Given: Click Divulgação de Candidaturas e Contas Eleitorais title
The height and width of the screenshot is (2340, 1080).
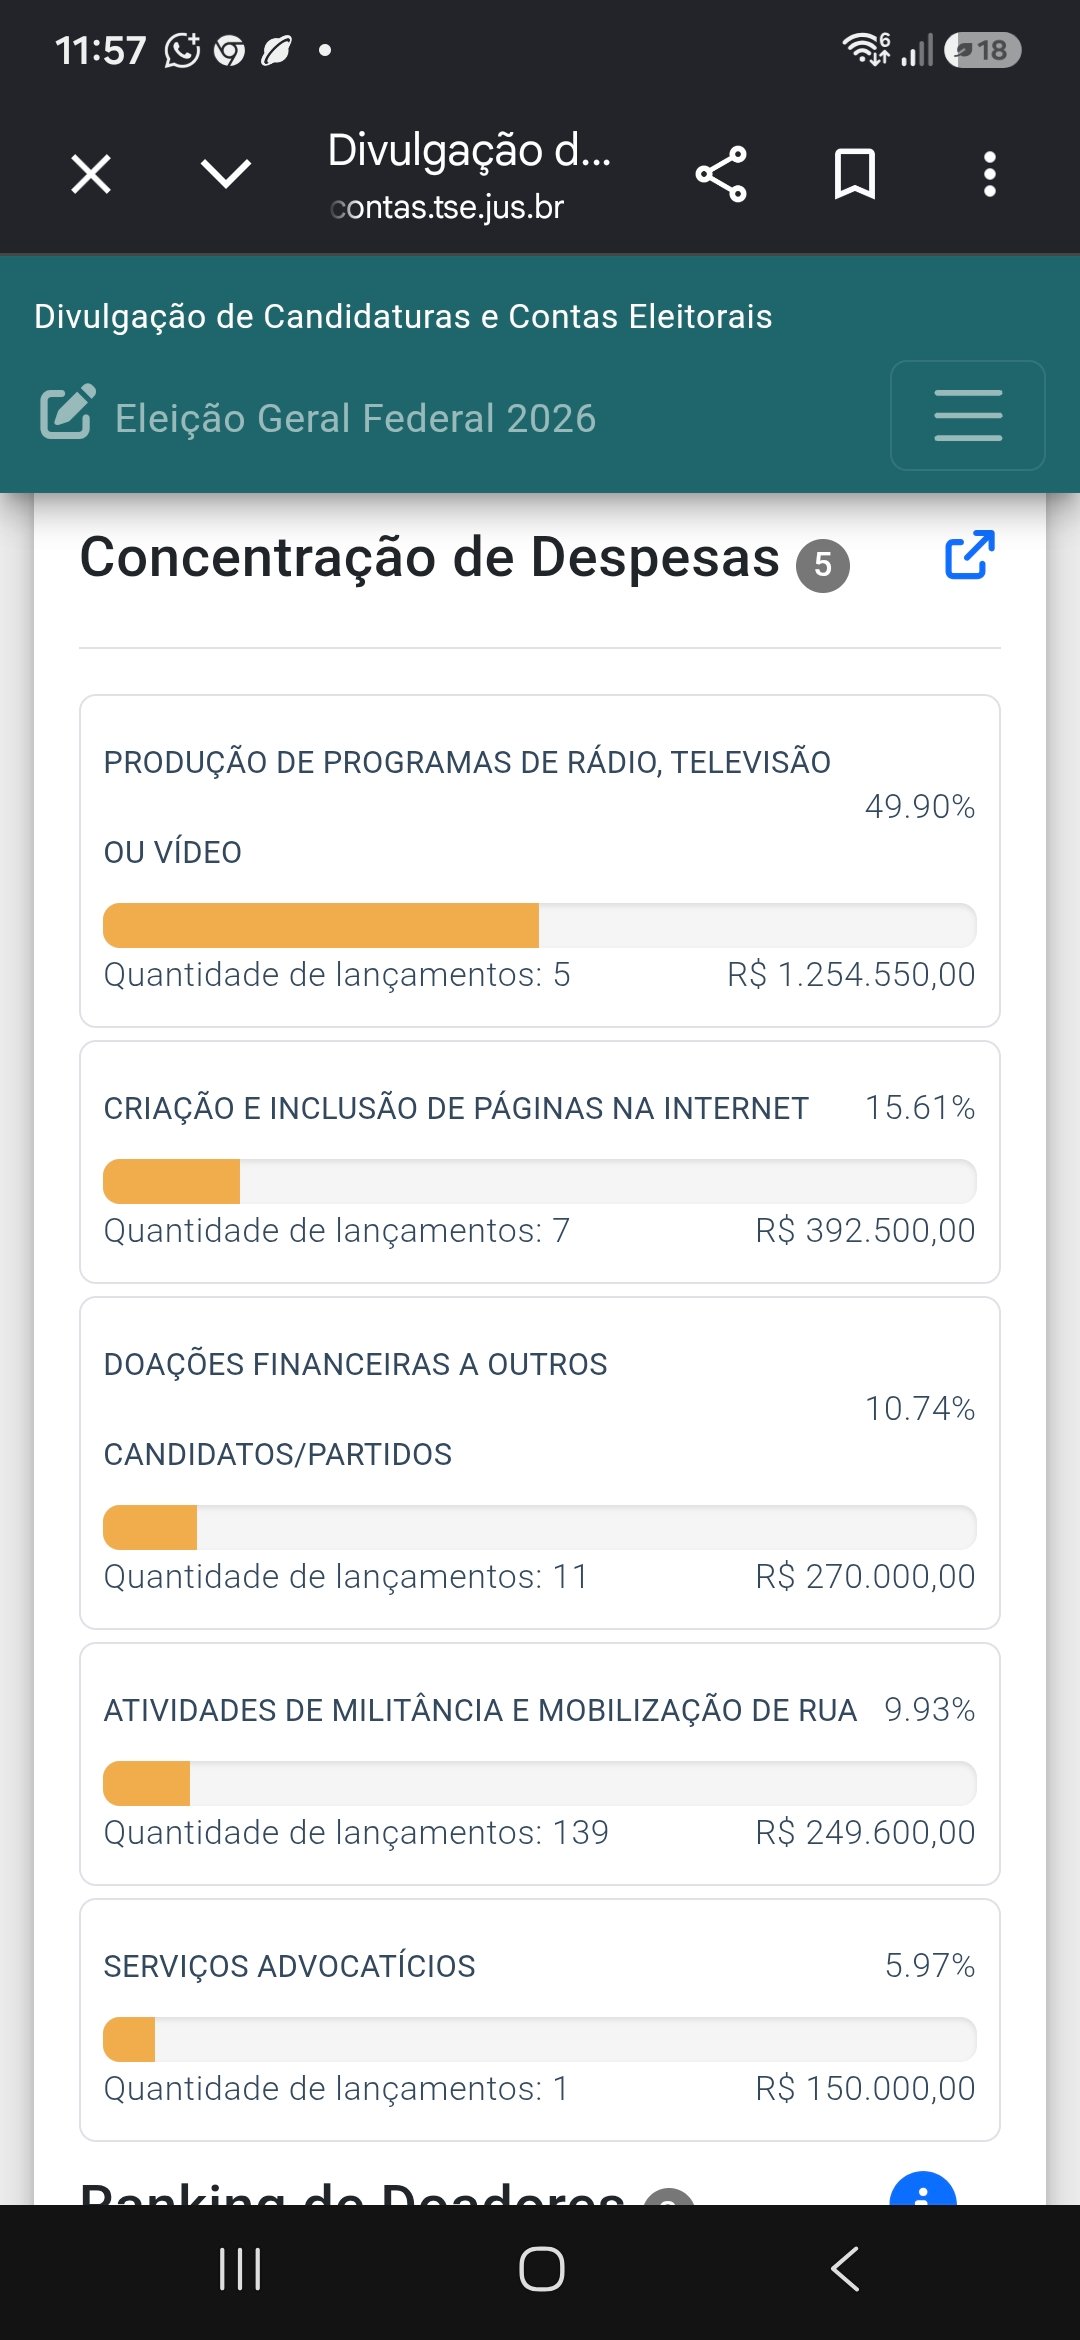Looking at the screenshot, I should click(403, 316).
